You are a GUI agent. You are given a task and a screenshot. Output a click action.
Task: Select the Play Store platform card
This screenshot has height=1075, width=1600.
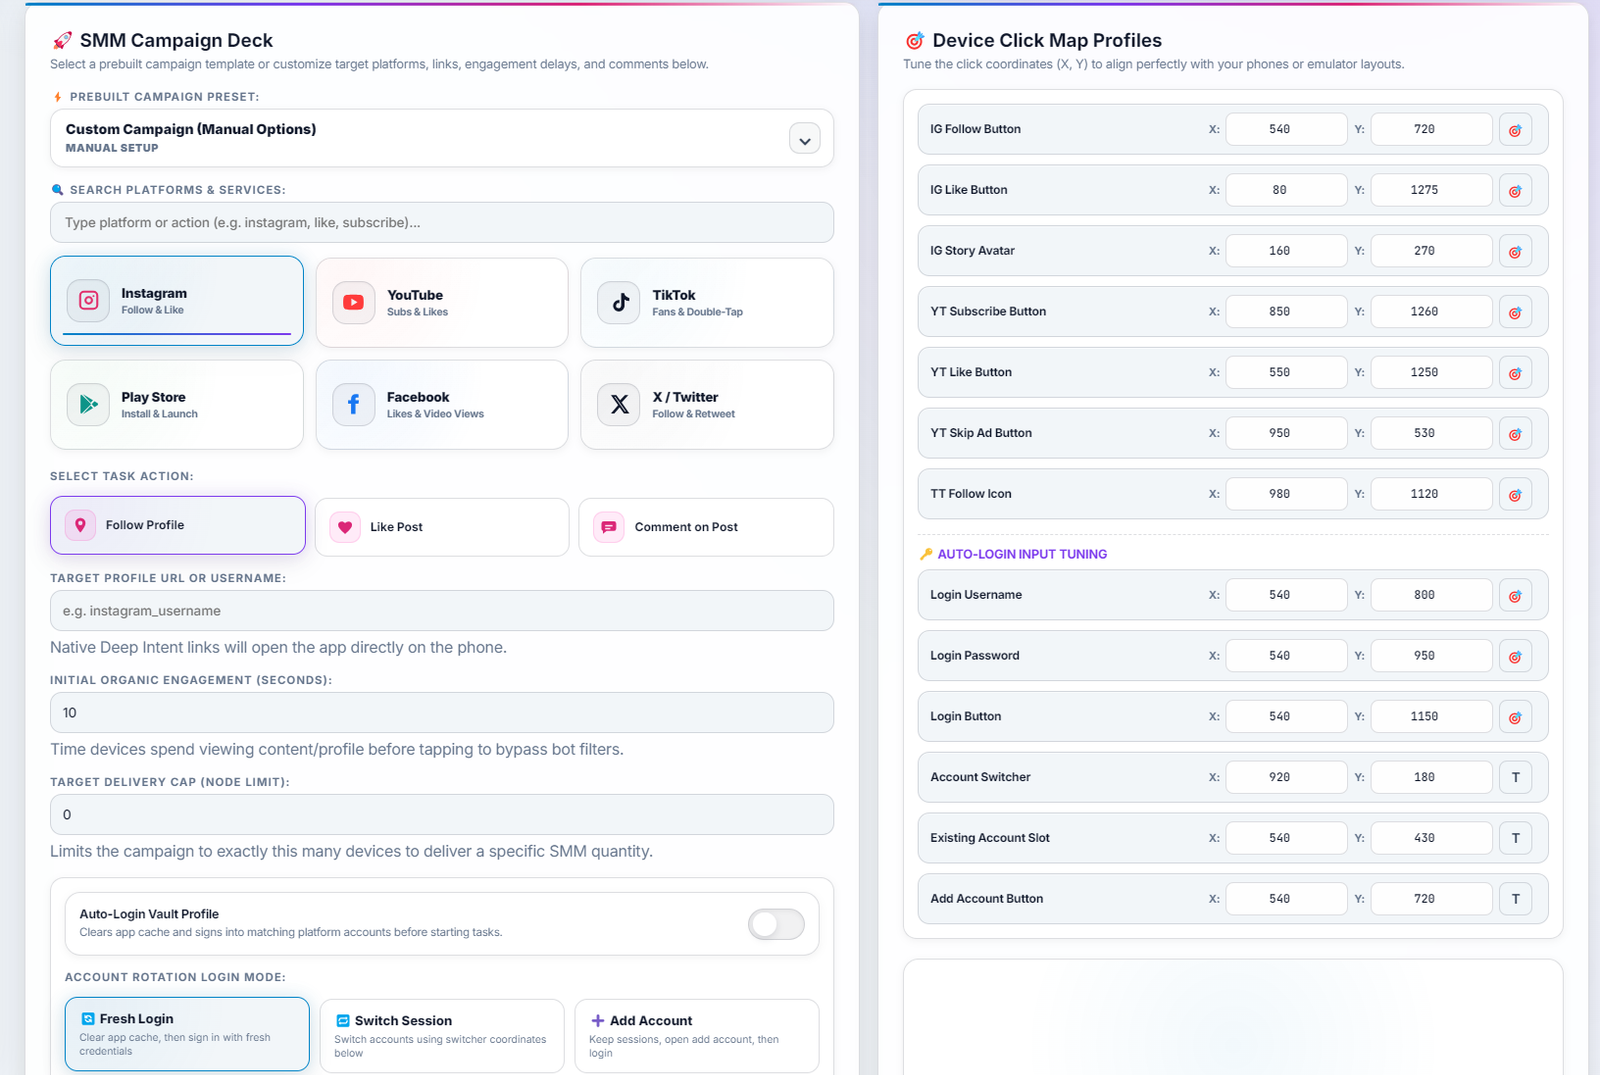click(177, 405)
